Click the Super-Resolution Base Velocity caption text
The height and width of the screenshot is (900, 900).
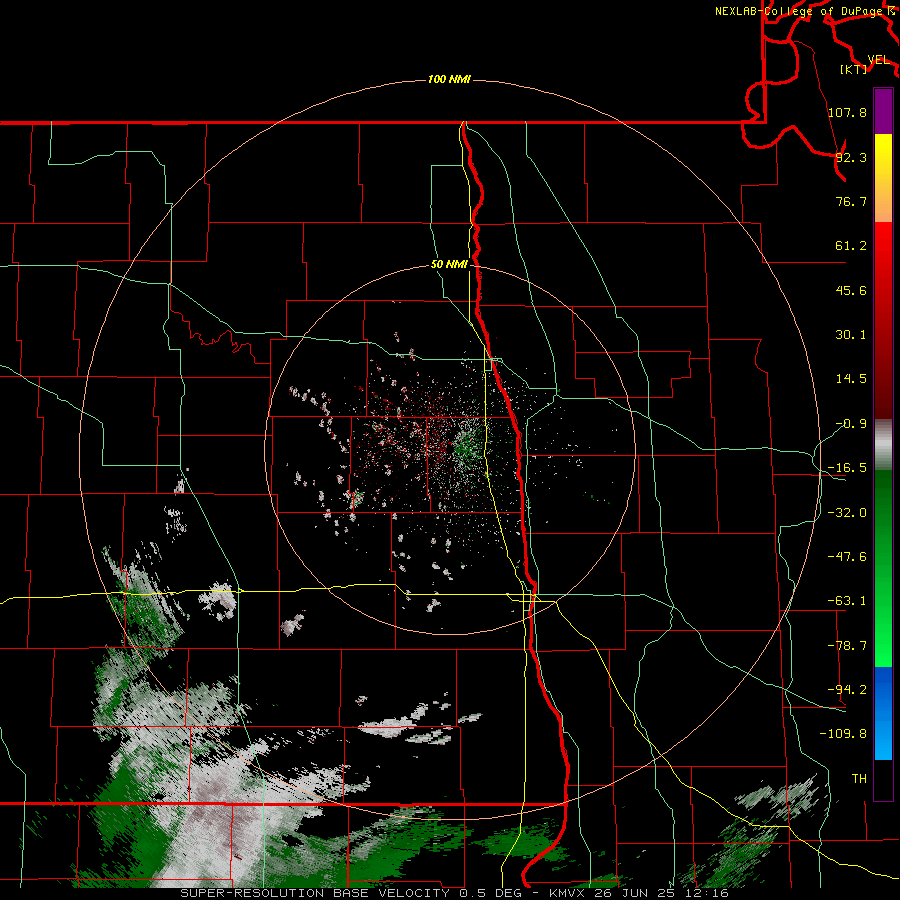click(315, 893)
